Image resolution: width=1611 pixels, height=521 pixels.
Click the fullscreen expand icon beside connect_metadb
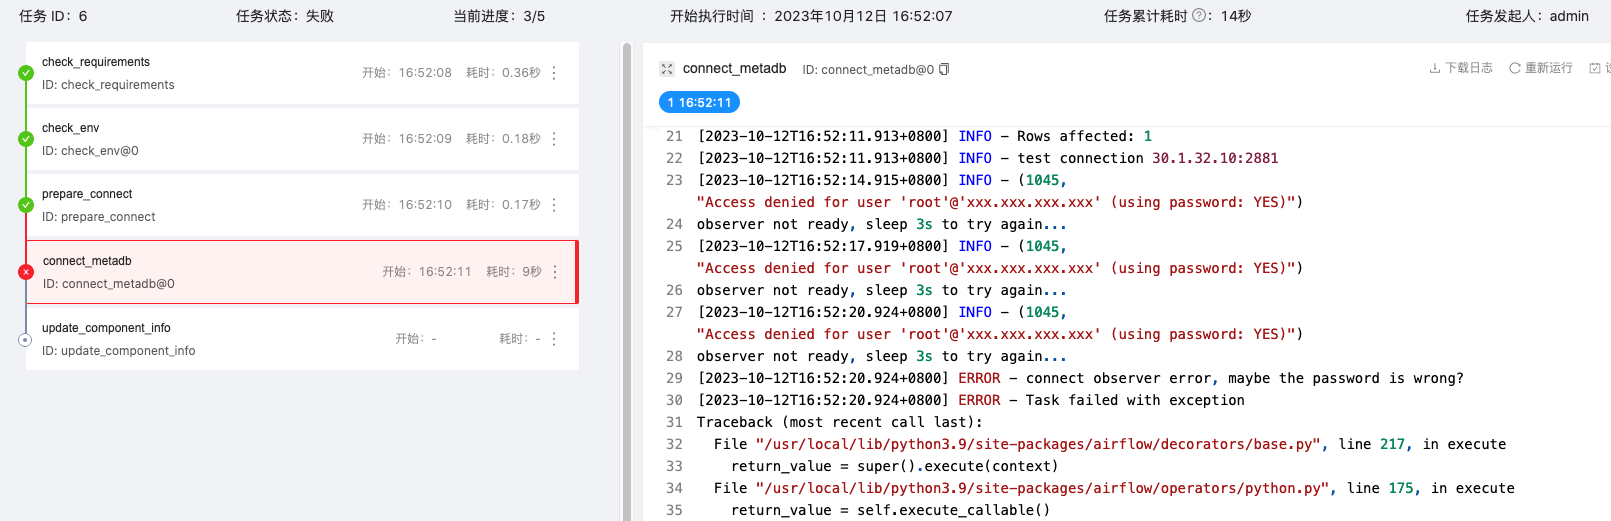pyautogui.click(x=667, y=69)
